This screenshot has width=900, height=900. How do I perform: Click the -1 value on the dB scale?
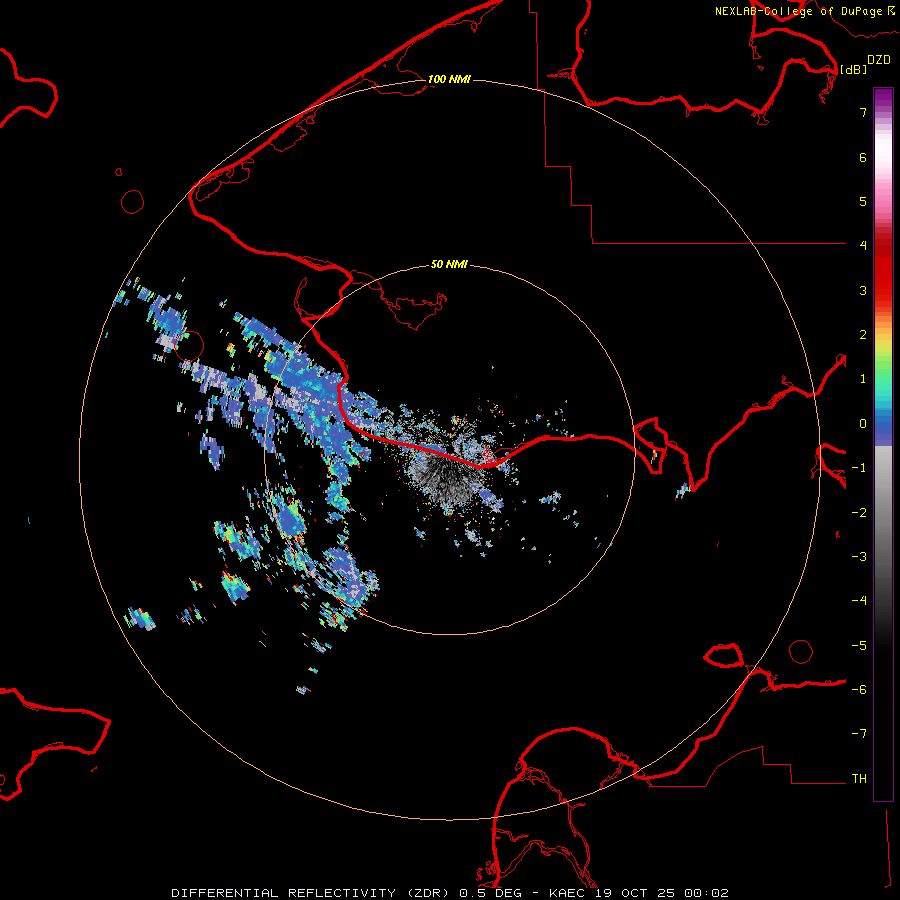coord(859,468)
